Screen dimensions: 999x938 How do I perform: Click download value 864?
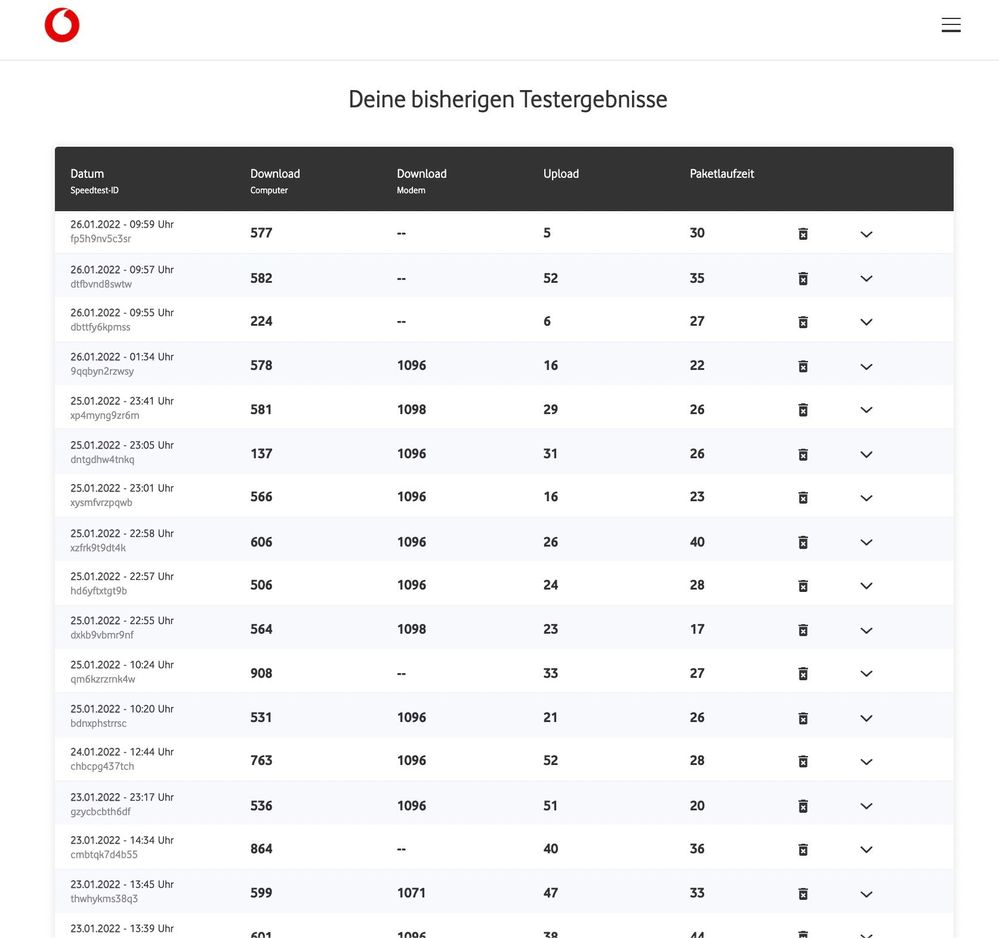tap(261, 849)
